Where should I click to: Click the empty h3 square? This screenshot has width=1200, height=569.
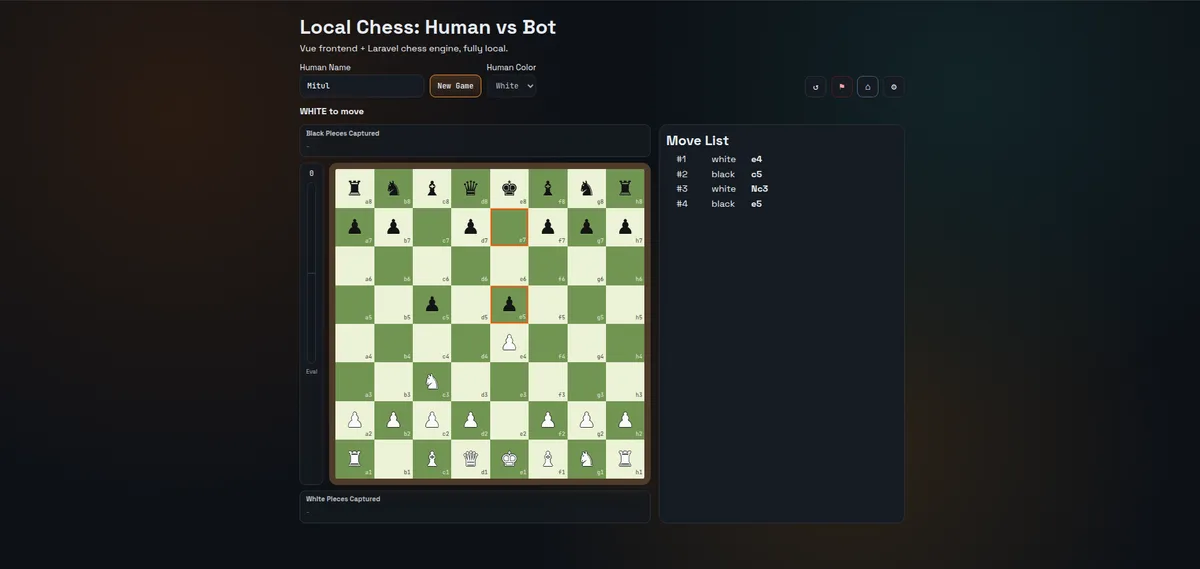click(626, 381)
